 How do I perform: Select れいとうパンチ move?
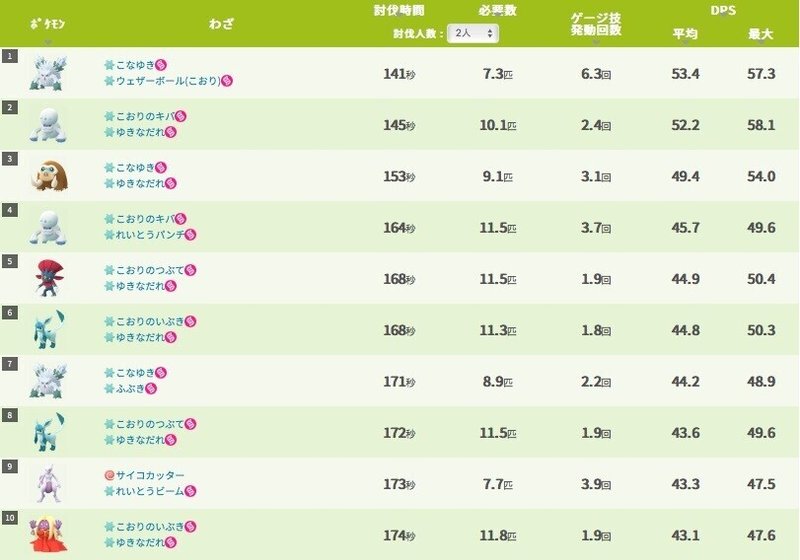point(150,235)
